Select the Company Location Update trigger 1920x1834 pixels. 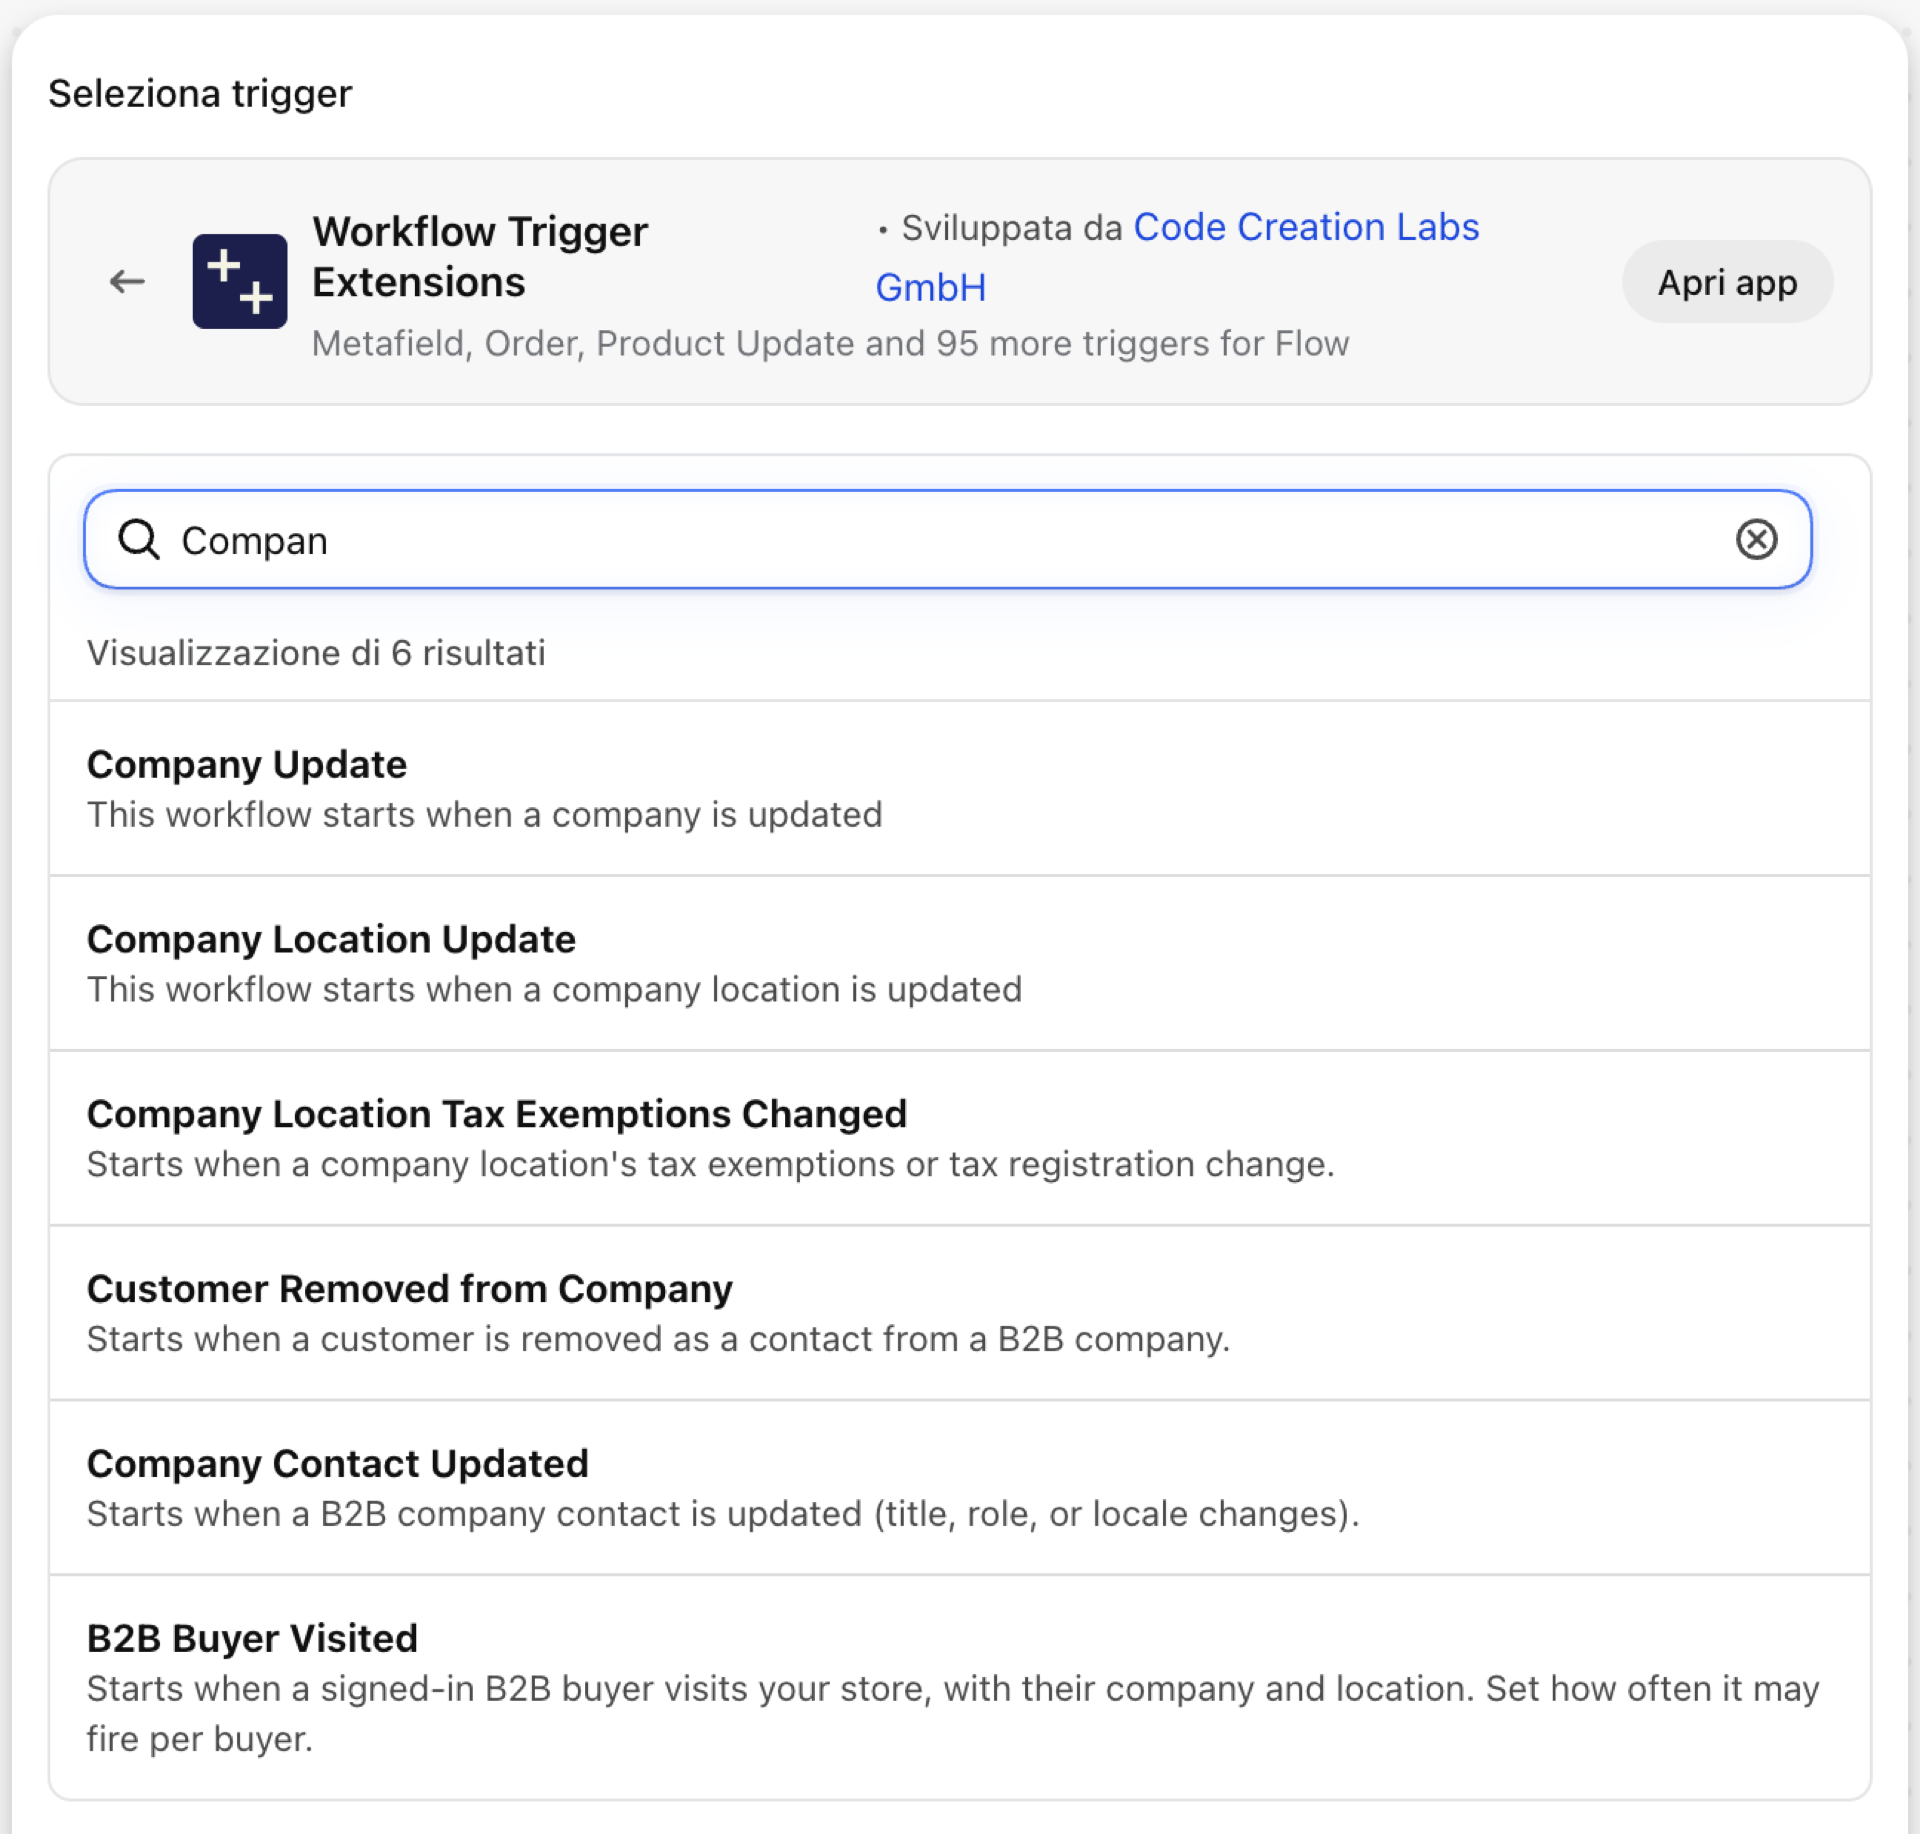tap(960, 964)
